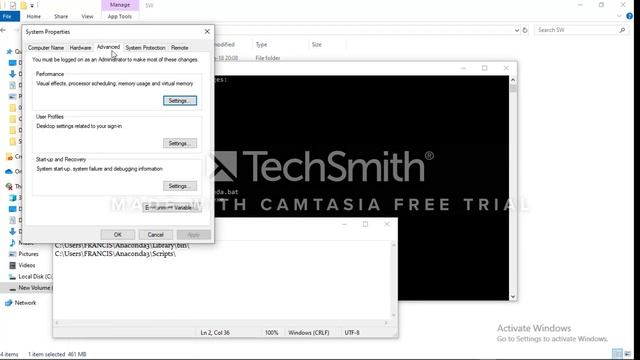Viewport: 640px width, 360px height.
Task: Click UTF-8 encoding in Notepad status bar
Action: [352, 333]
